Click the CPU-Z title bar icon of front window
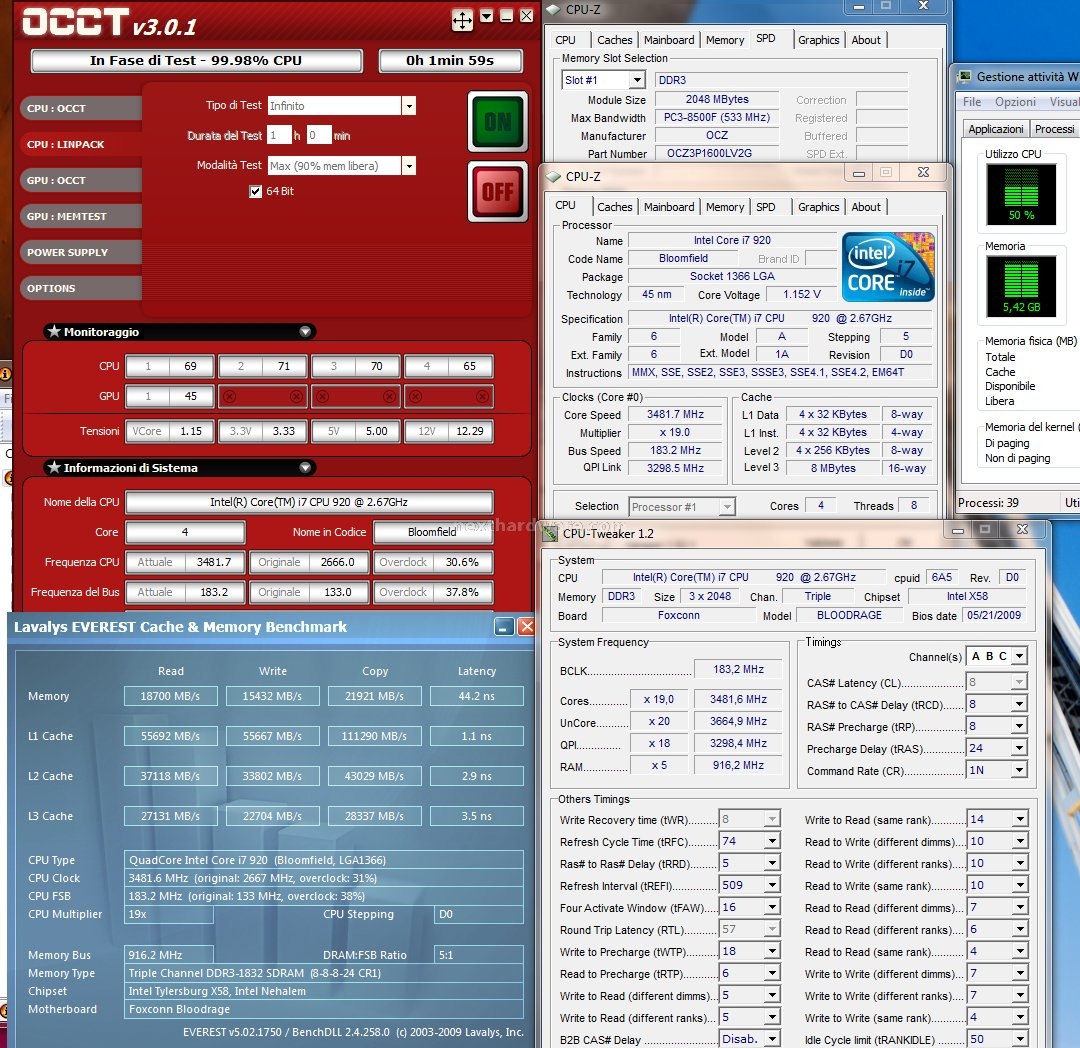This screenshot has width=1080, height=1048. coord(553,176)
